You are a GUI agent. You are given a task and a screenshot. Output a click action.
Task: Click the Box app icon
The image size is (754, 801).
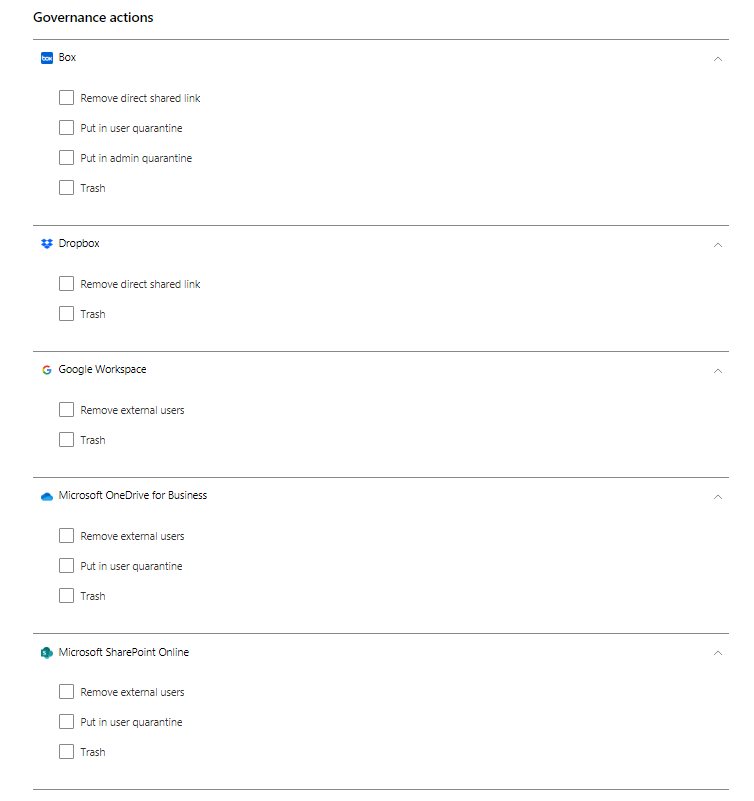[x=46, y=58]
